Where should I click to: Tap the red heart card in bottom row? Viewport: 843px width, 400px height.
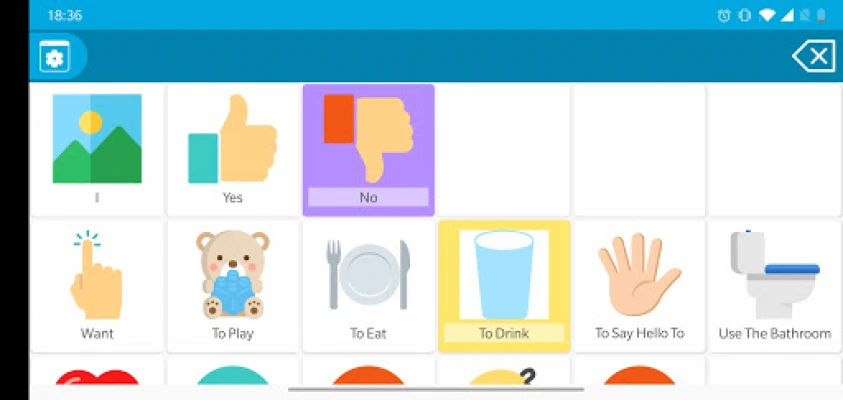pyautogui.click(x=97, y=371)
